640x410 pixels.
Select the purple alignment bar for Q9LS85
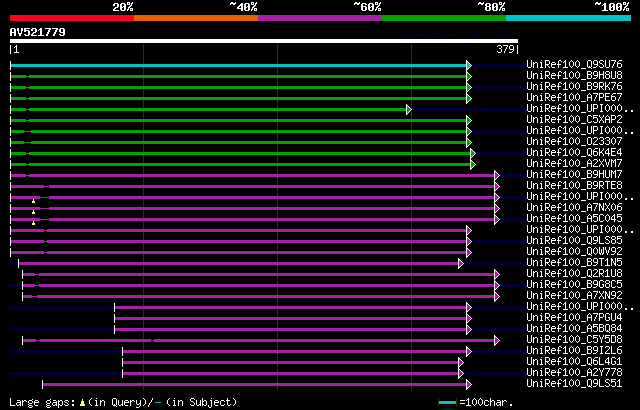(238, 242)
